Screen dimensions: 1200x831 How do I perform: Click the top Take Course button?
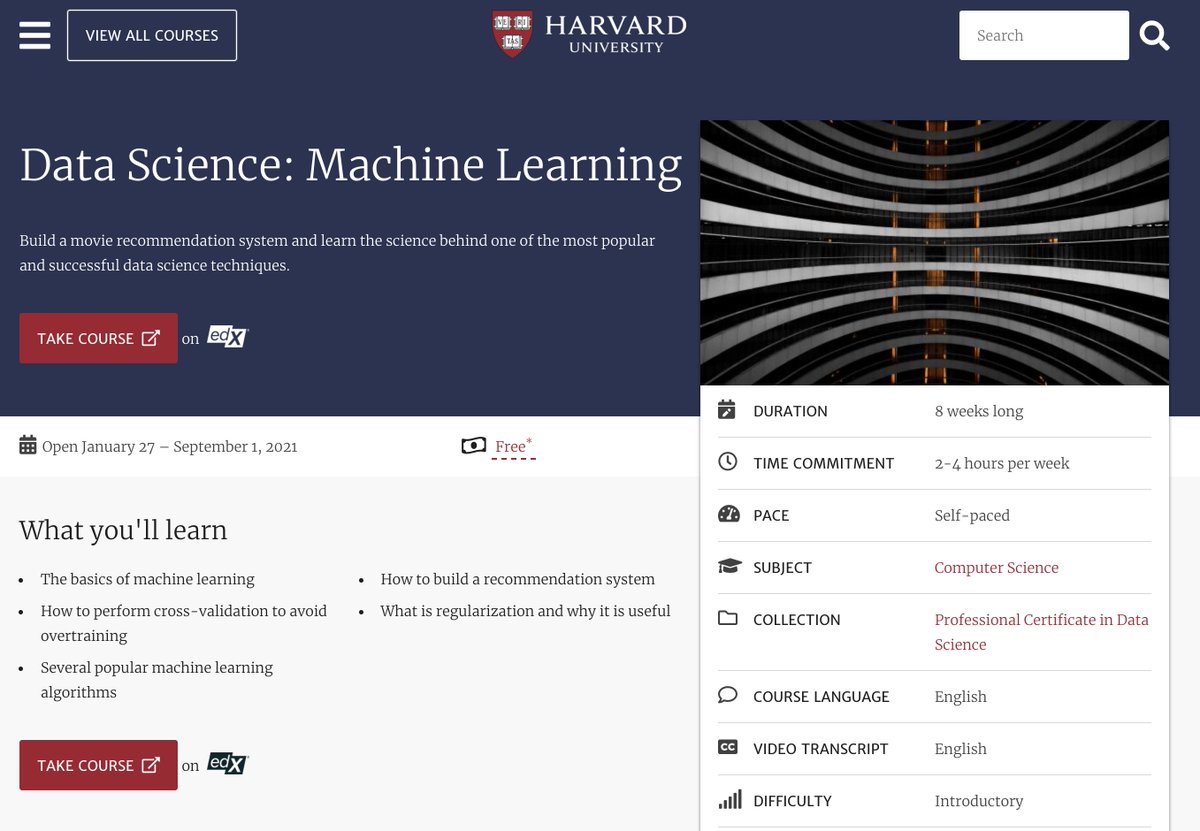[x=98, y=338]
